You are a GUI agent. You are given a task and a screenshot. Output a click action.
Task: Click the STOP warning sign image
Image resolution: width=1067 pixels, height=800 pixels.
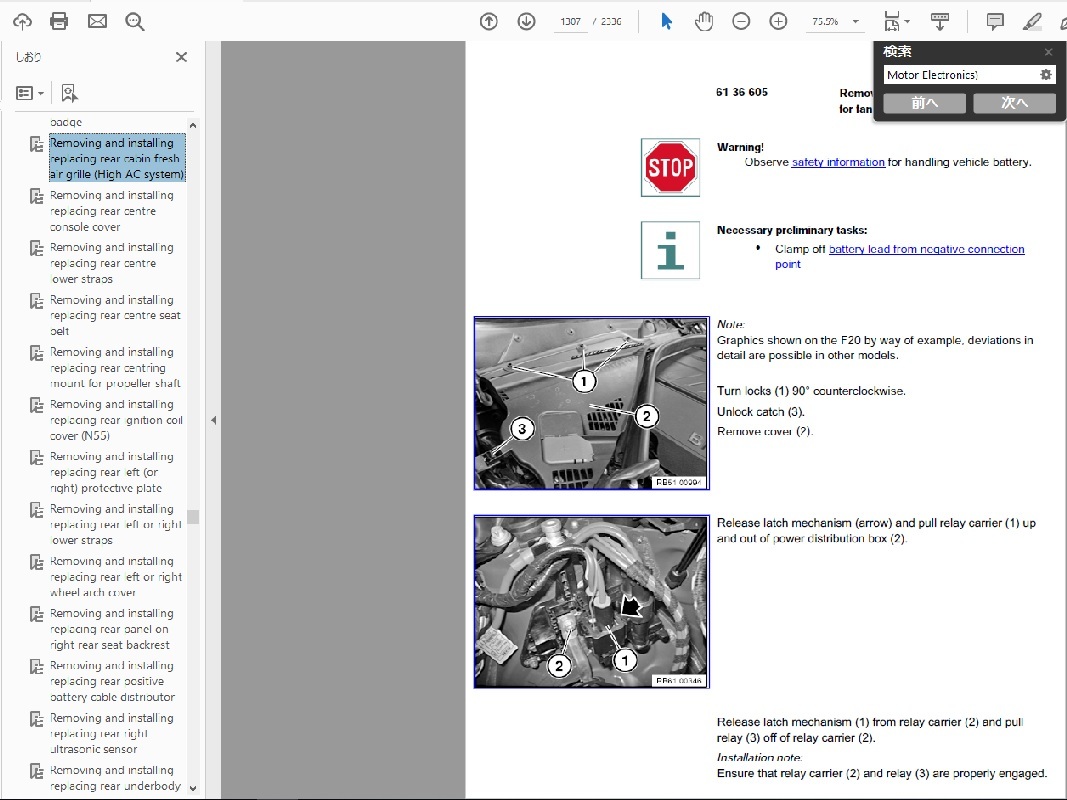pos(670,167)
